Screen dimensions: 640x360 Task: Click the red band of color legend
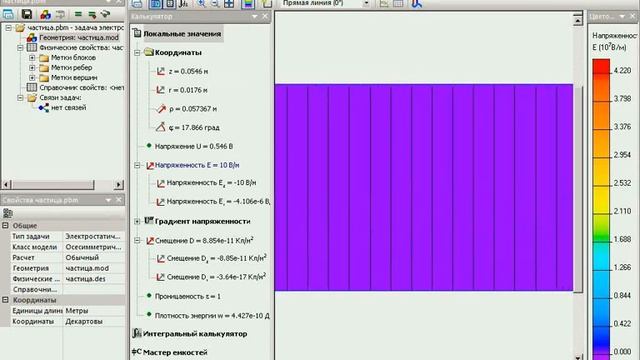601,67
